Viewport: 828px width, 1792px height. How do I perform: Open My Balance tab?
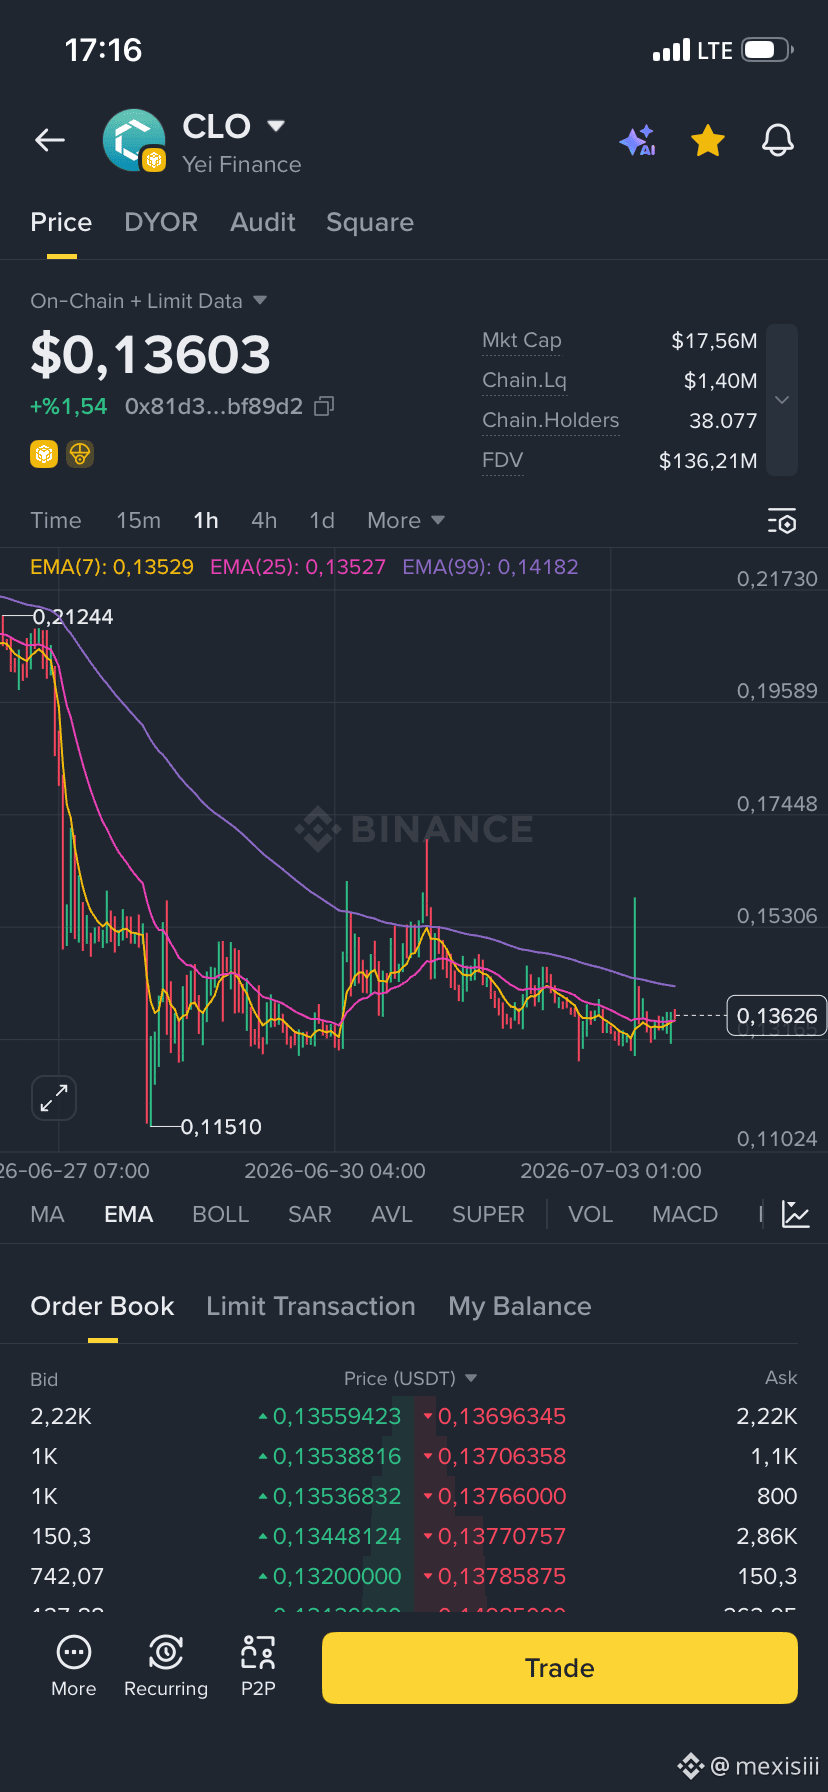point(520,1306)
